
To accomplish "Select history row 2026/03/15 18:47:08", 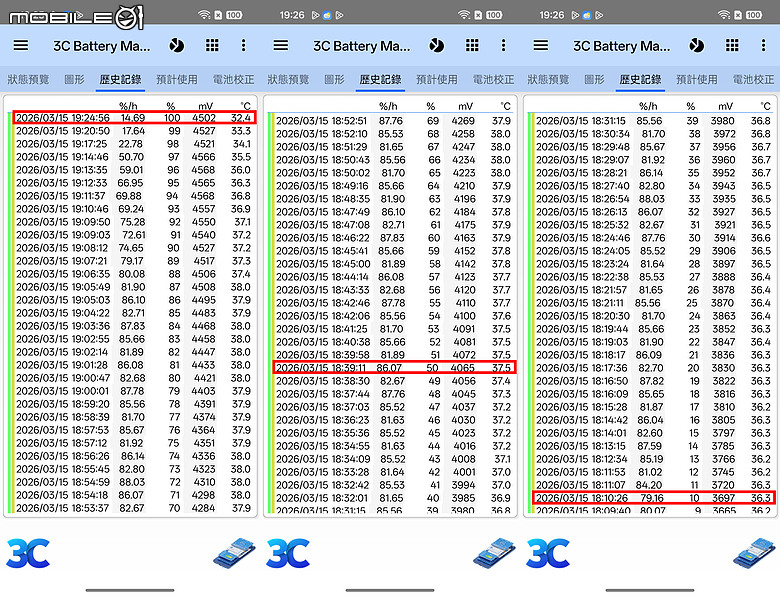I will click(x=393, y=225).
